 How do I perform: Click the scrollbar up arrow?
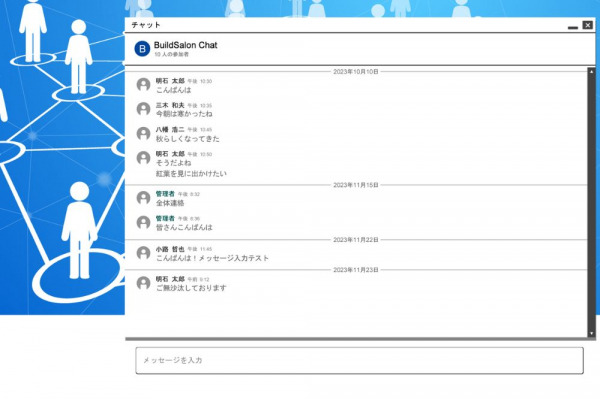click(x=592, y=72)
